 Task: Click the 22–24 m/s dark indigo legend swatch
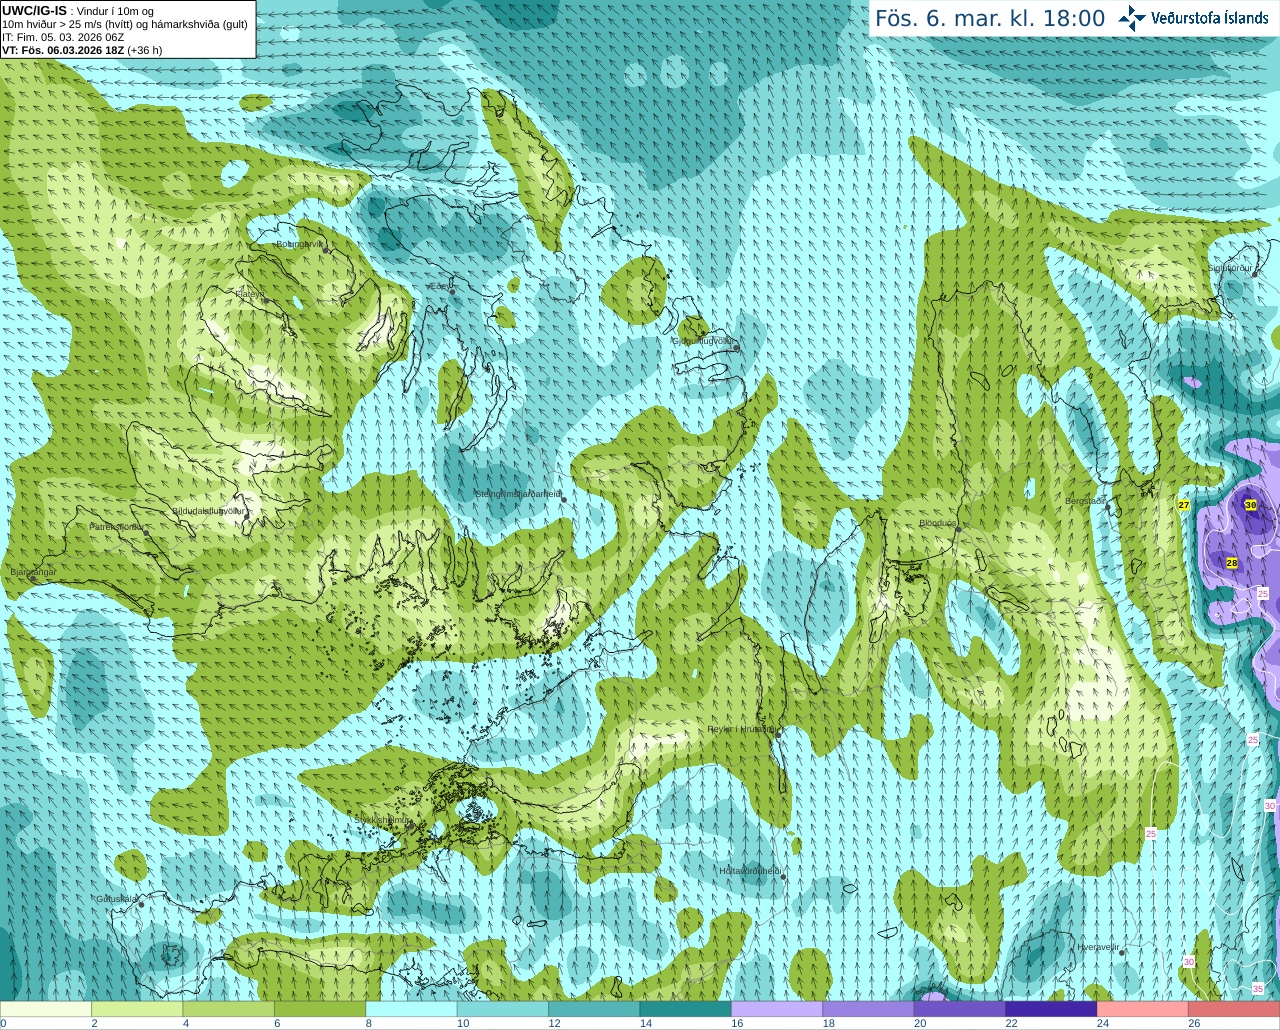1051,1009
